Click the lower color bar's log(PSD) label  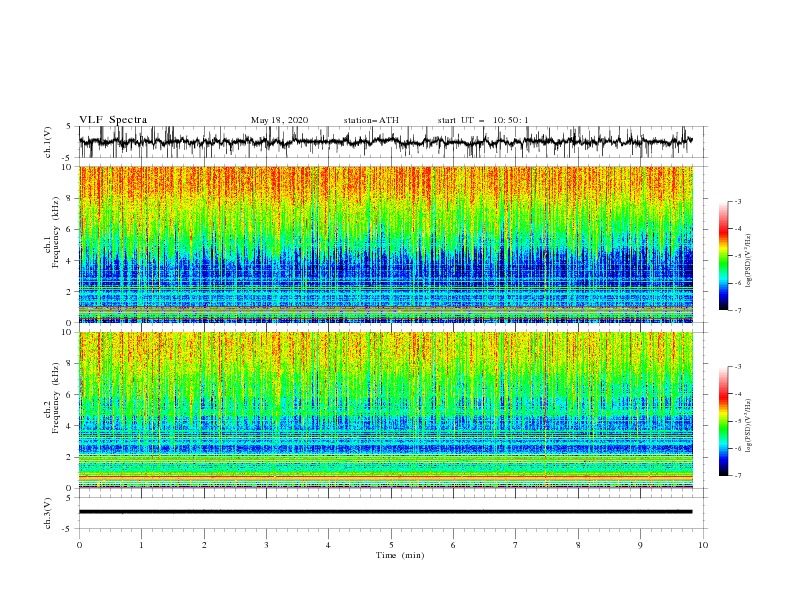click(x=749, y=426)
